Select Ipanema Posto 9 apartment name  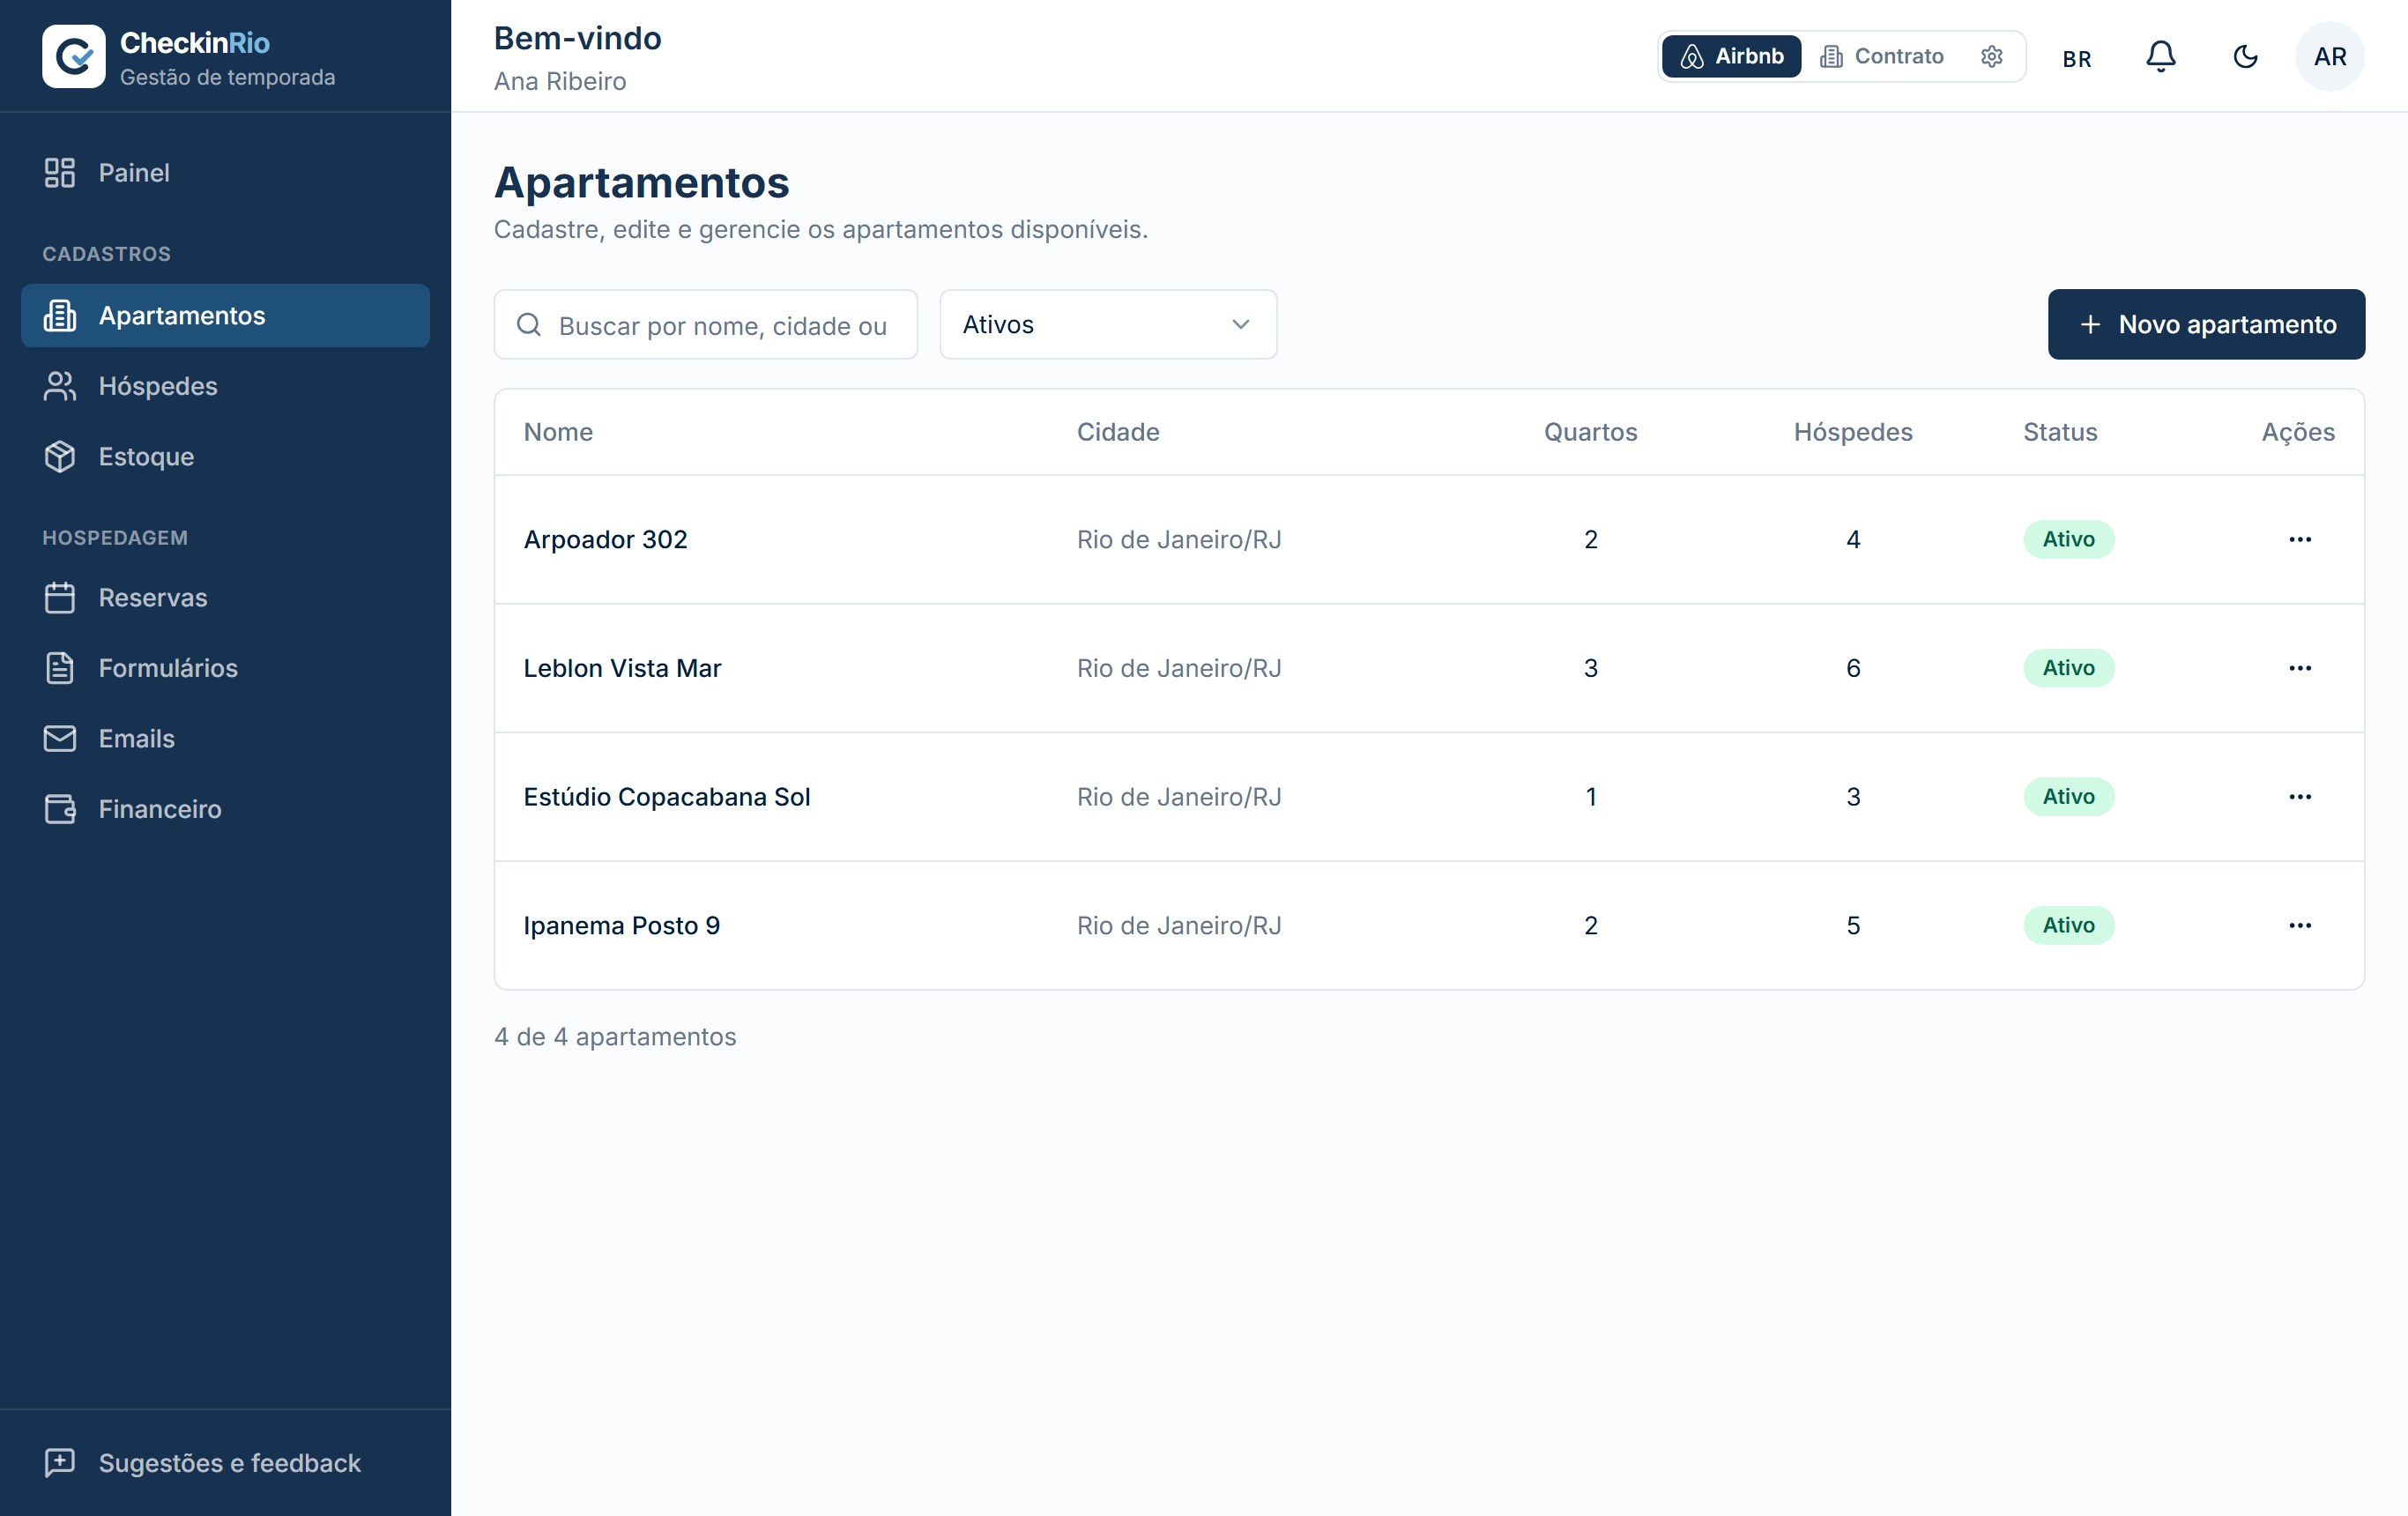pos(621,926)
